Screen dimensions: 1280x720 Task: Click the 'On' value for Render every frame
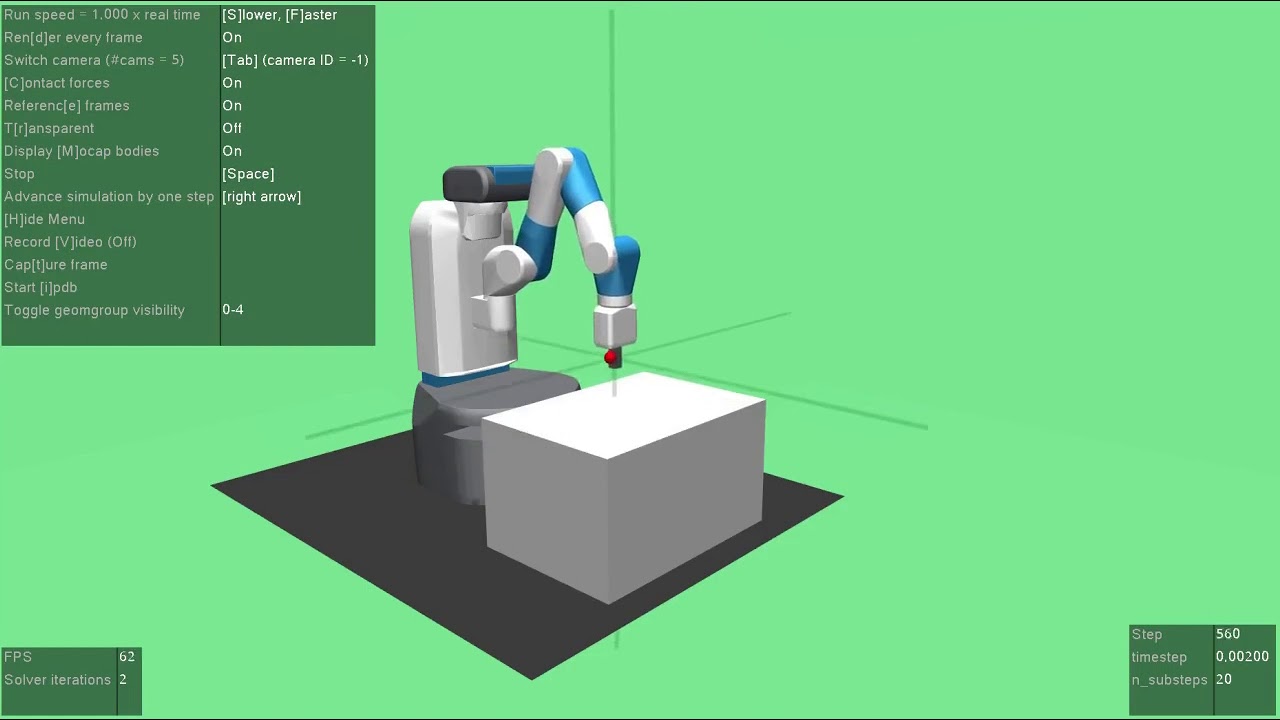point(232,38)
